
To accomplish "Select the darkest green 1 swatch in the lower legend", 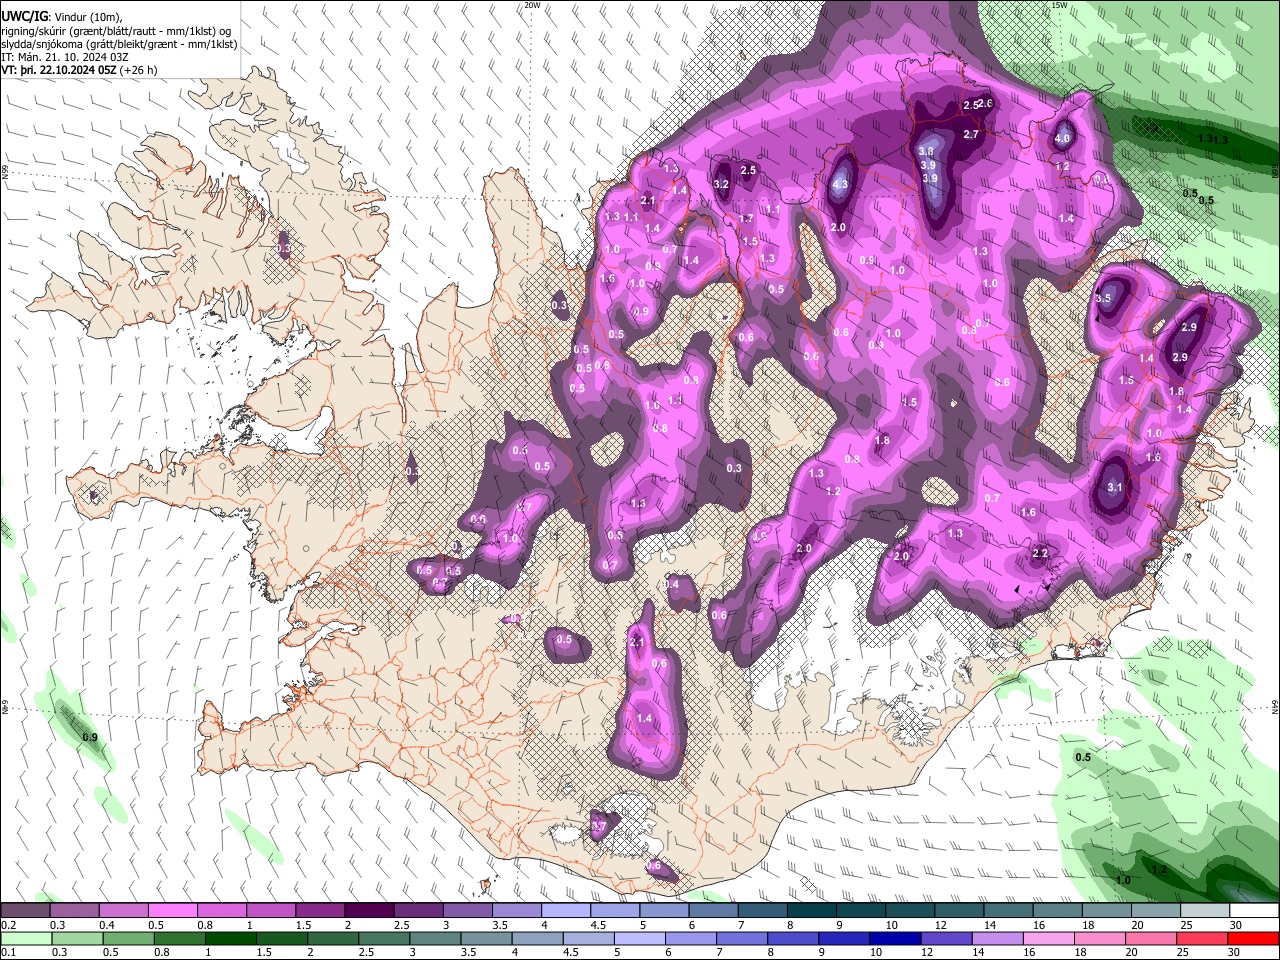I will point(230,939).
